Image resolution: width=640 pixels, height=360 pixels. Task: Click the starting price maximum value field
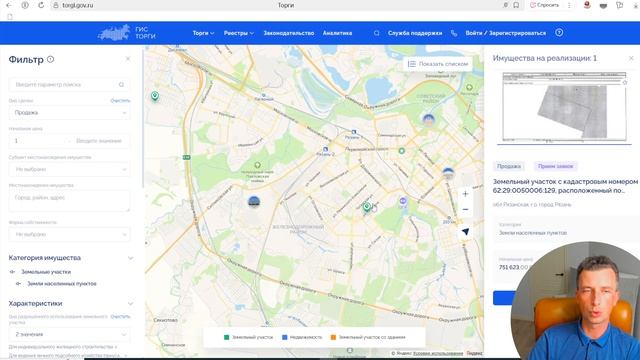[100, 141]
